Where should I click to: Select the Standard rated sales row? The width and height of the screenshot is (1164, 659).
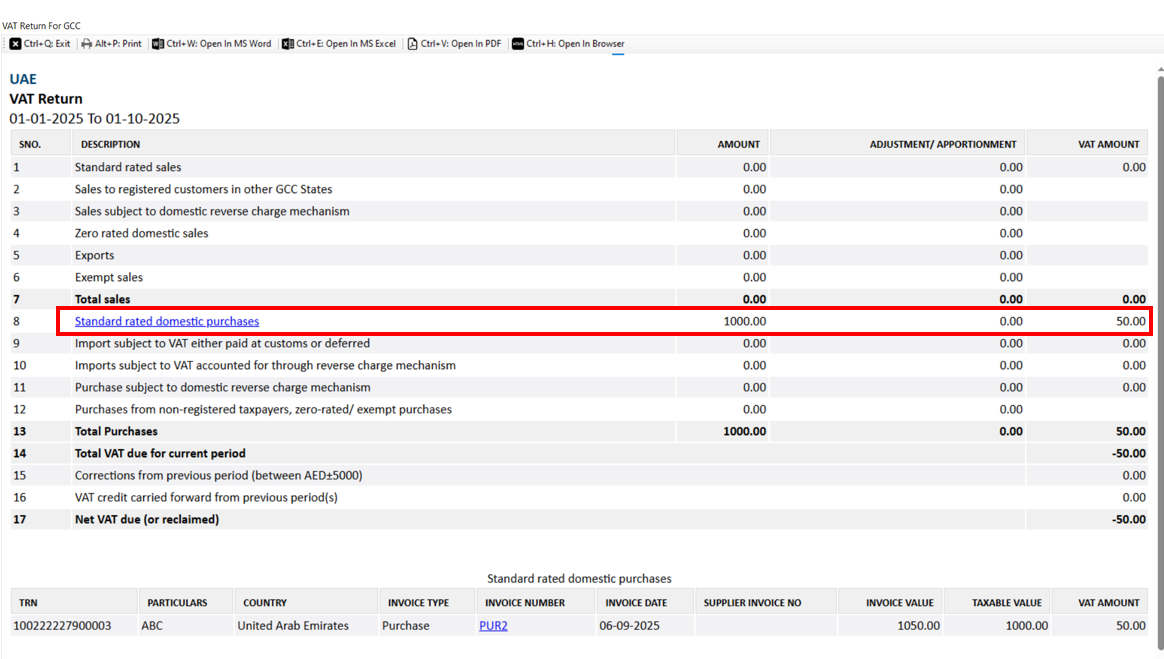pyautogui.click(x=580, y=167)
